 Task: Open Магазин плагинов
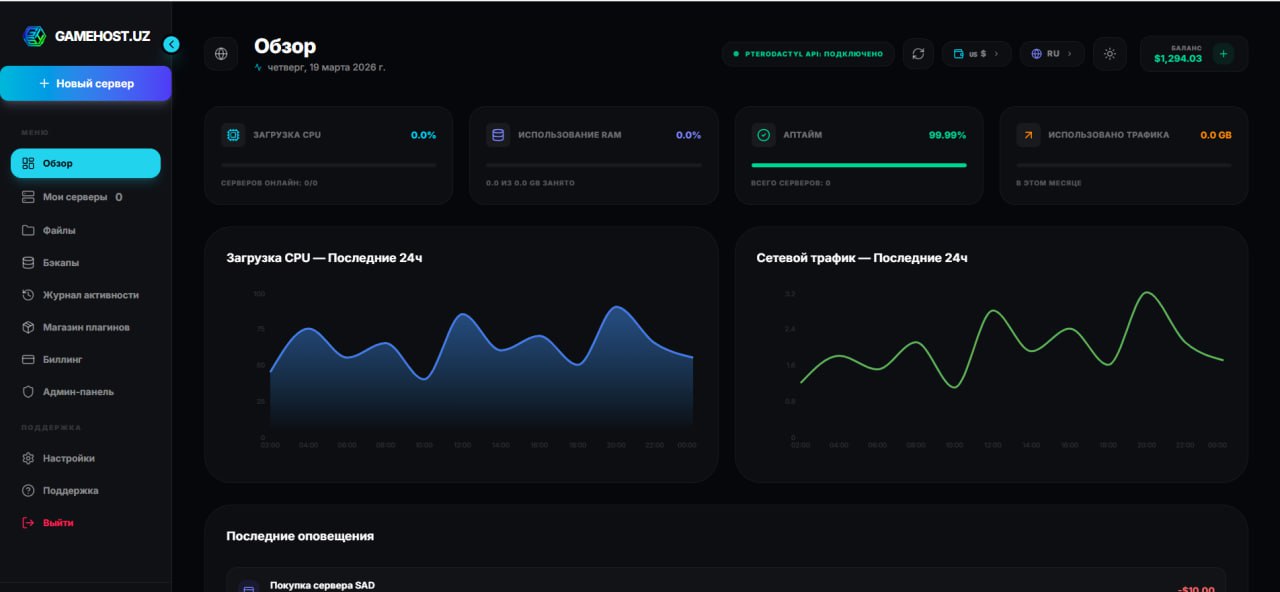coord(85,327)
